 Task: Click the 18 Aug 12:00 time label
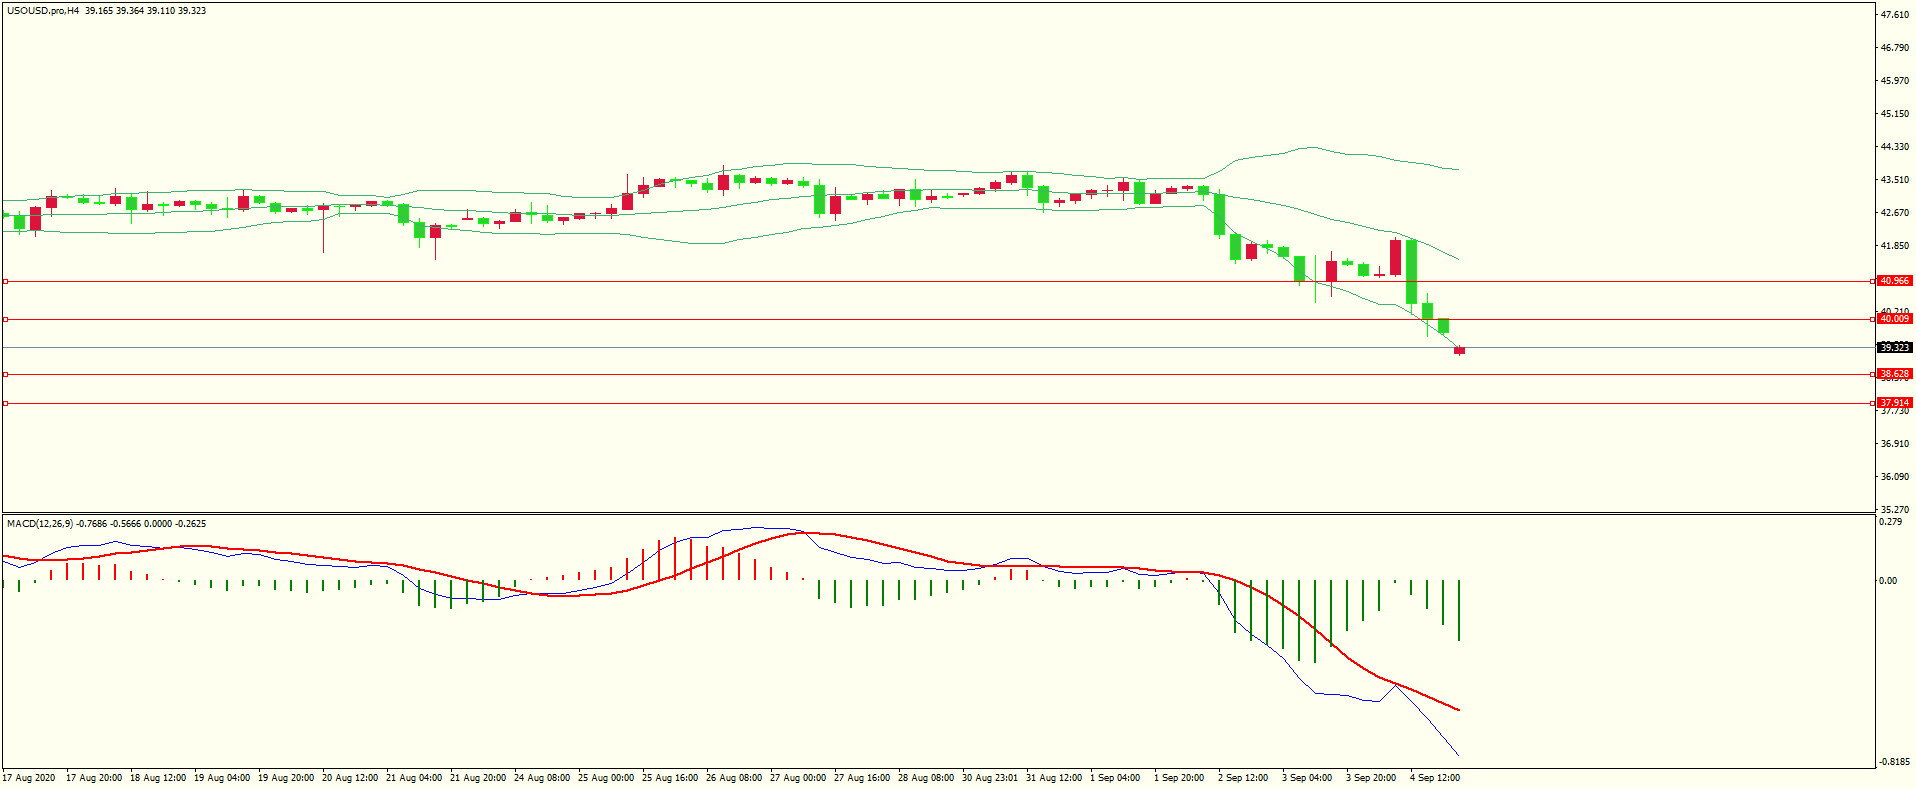(x=158, y=778)
